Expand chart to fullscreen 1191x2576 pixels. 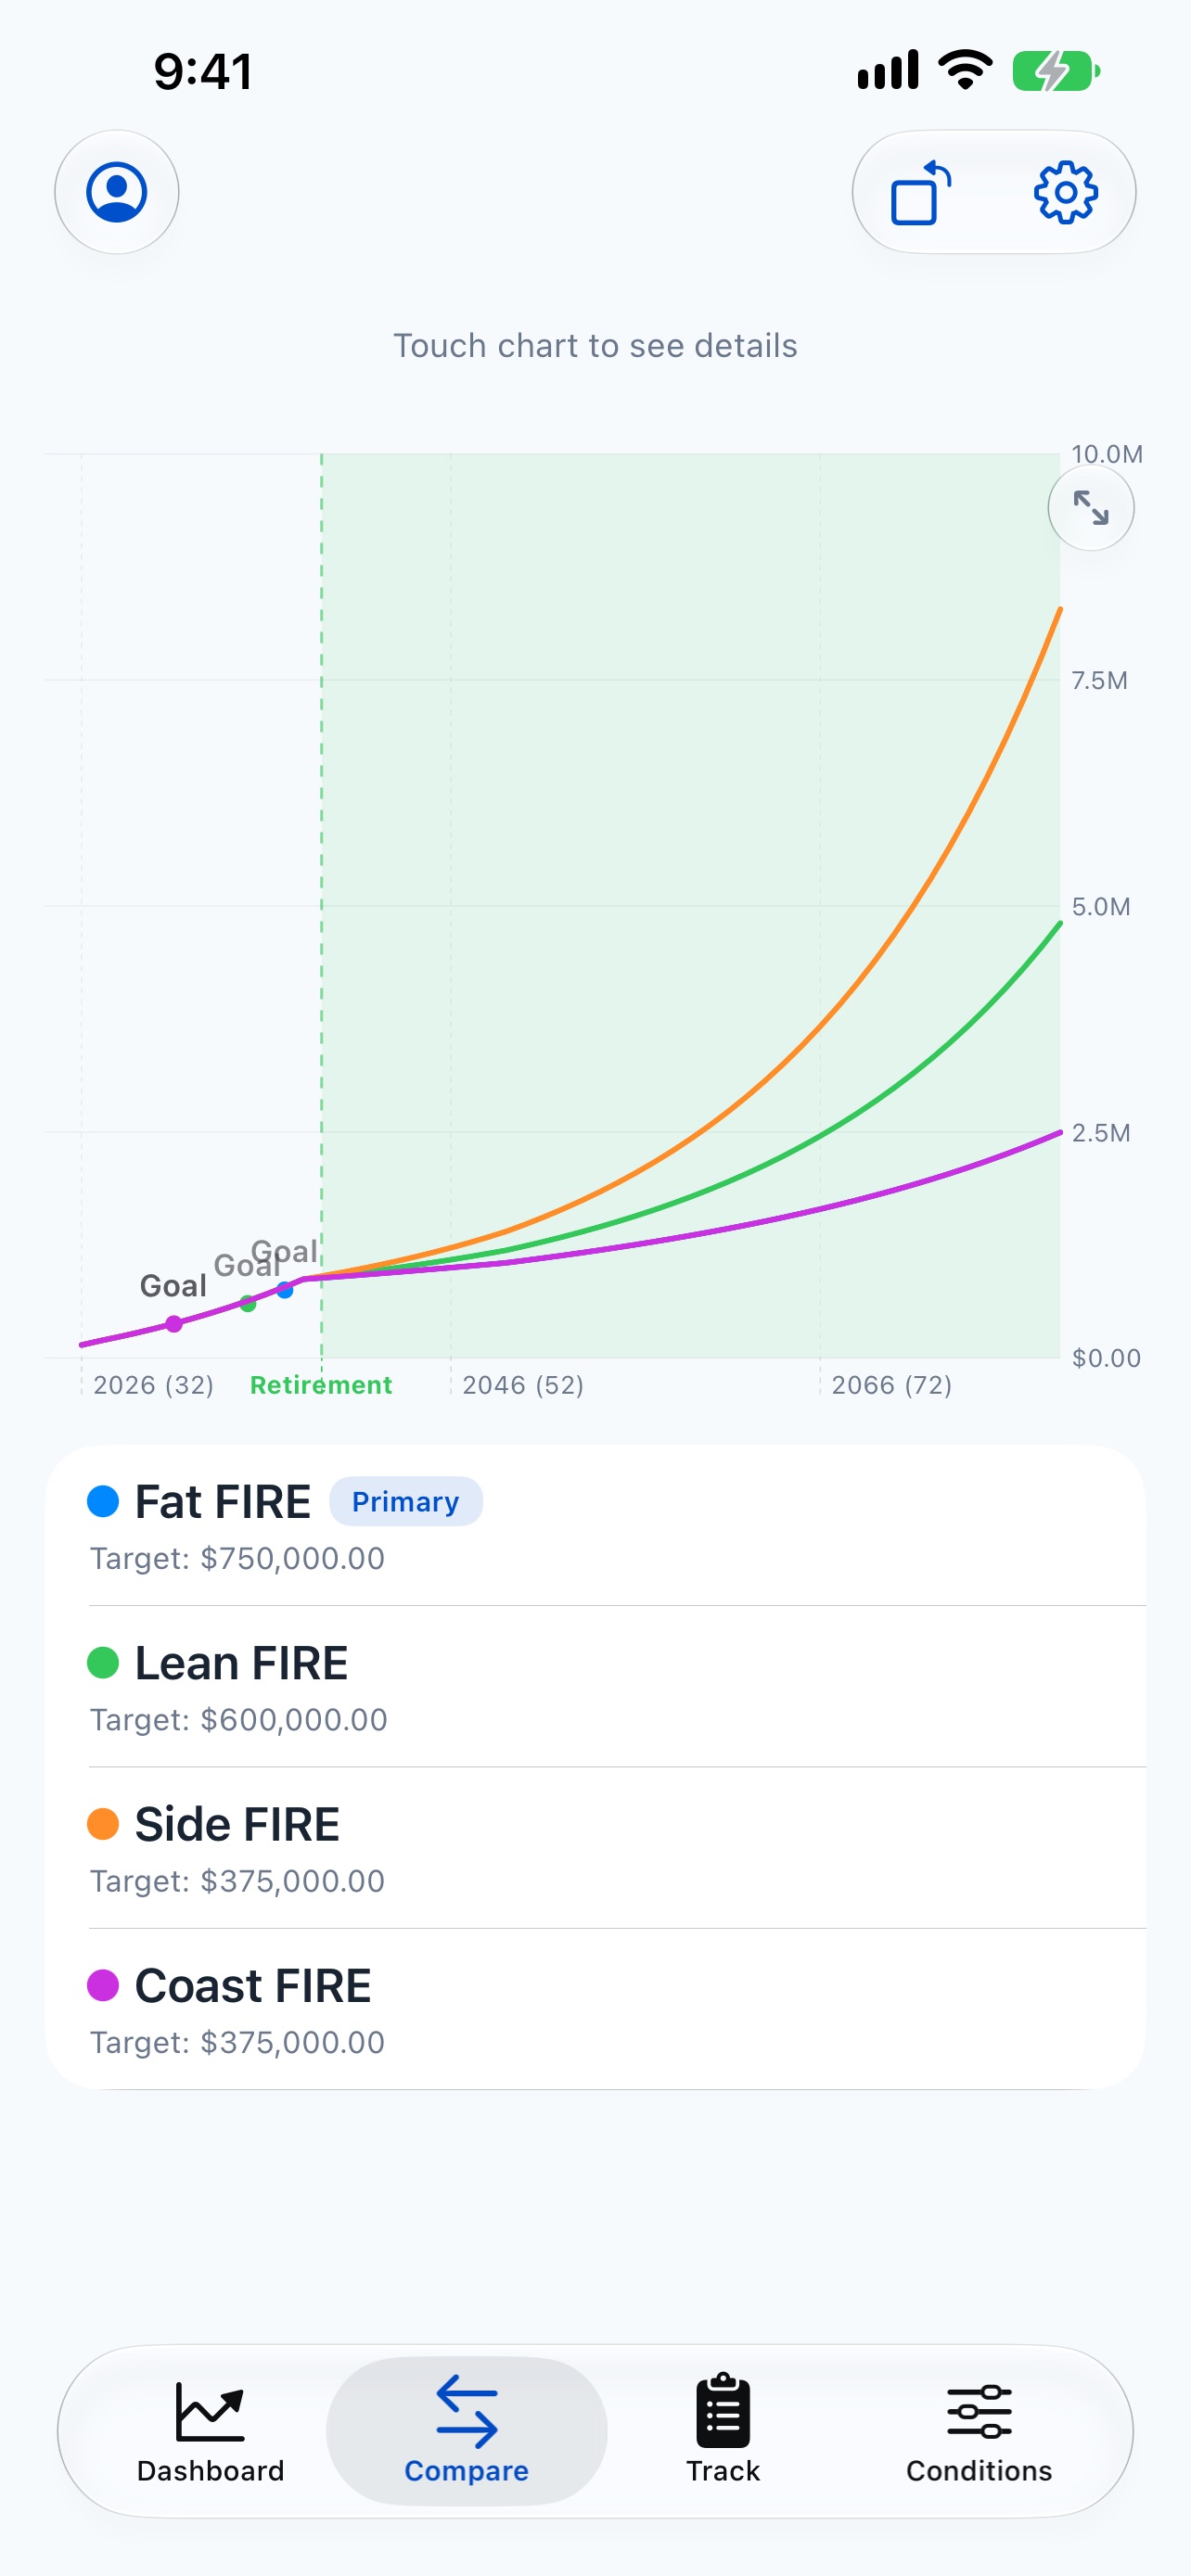coord(1091,508)
